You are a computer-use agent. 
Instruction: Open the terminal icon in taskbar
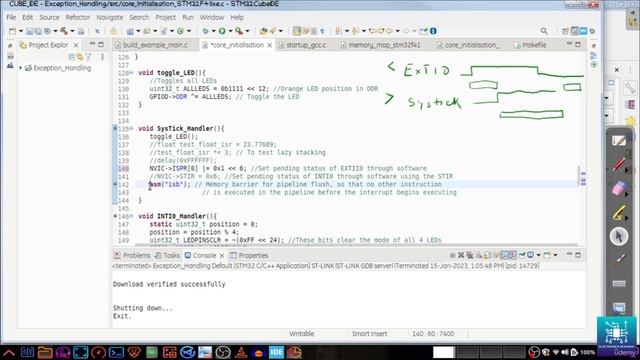tap(116, 352)
